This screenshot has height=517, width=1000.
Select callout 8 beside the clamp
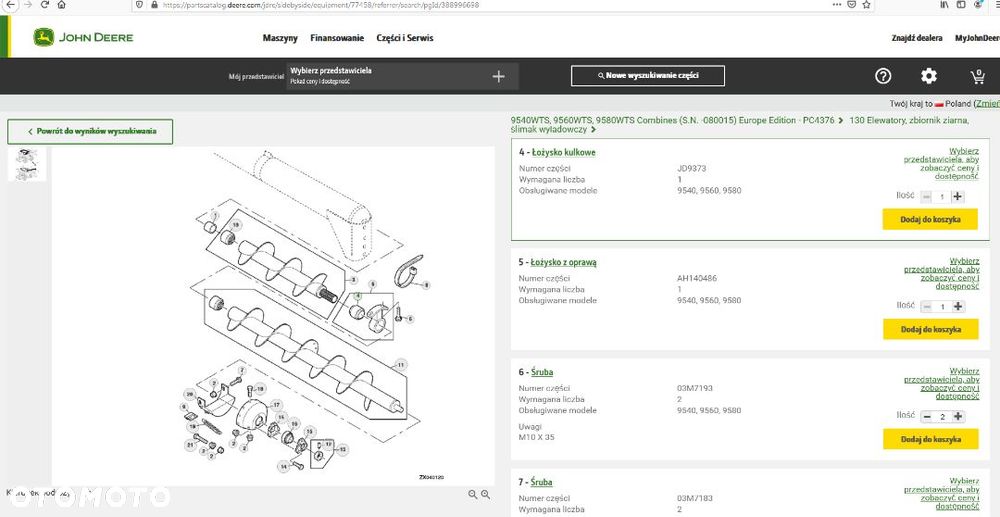tap(426, 285)
